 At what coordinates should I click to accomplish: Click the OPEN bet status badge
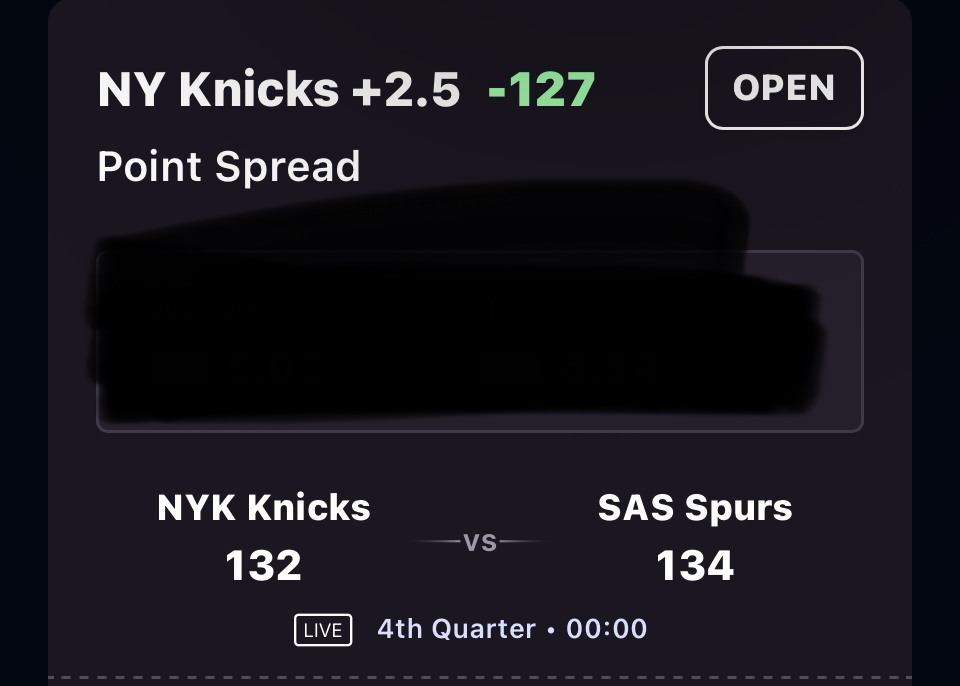click(x=784, y=88)
